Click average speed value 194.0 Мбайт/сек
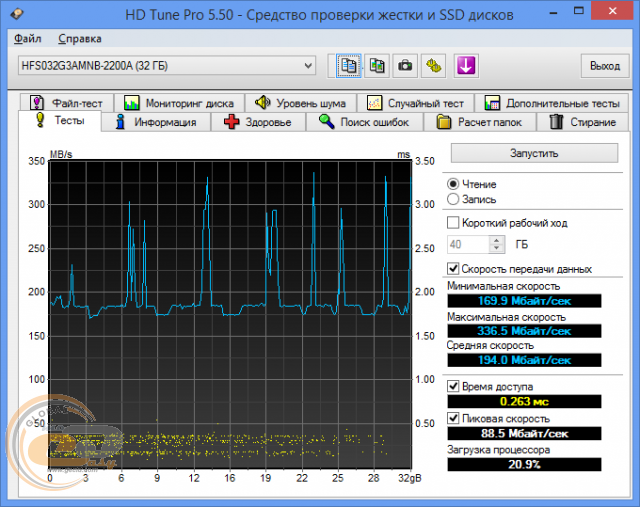Image resolution: width=640 pixels, height=507 pixels. click(x=524, y=360)
